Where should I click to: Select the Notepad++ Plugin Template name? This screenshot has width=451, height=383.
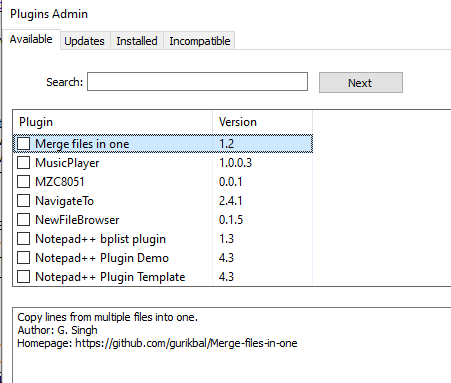coord(110,277)
